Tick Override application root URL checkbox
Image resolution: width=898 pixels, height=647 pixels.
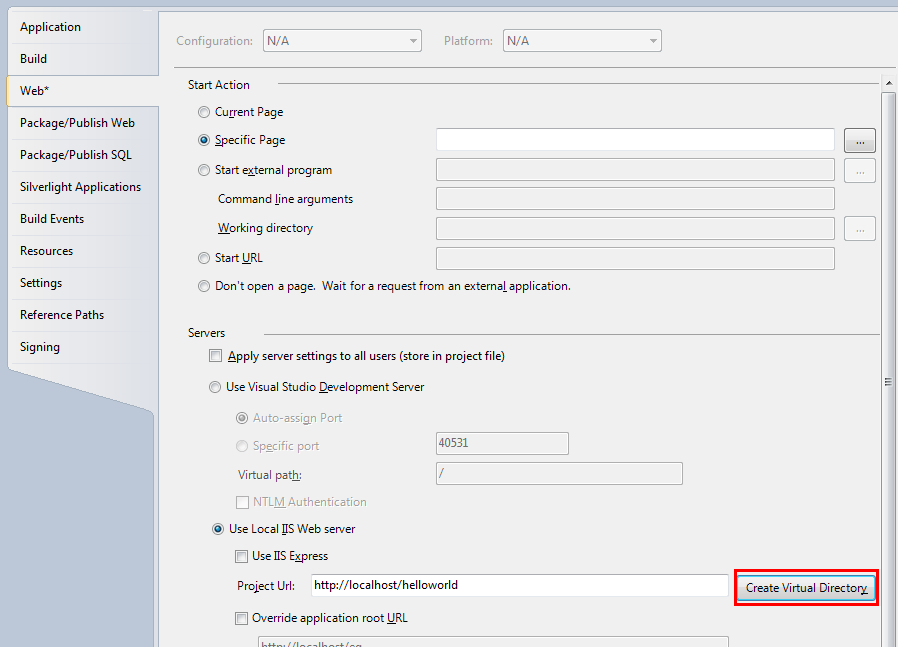point(241,618)
